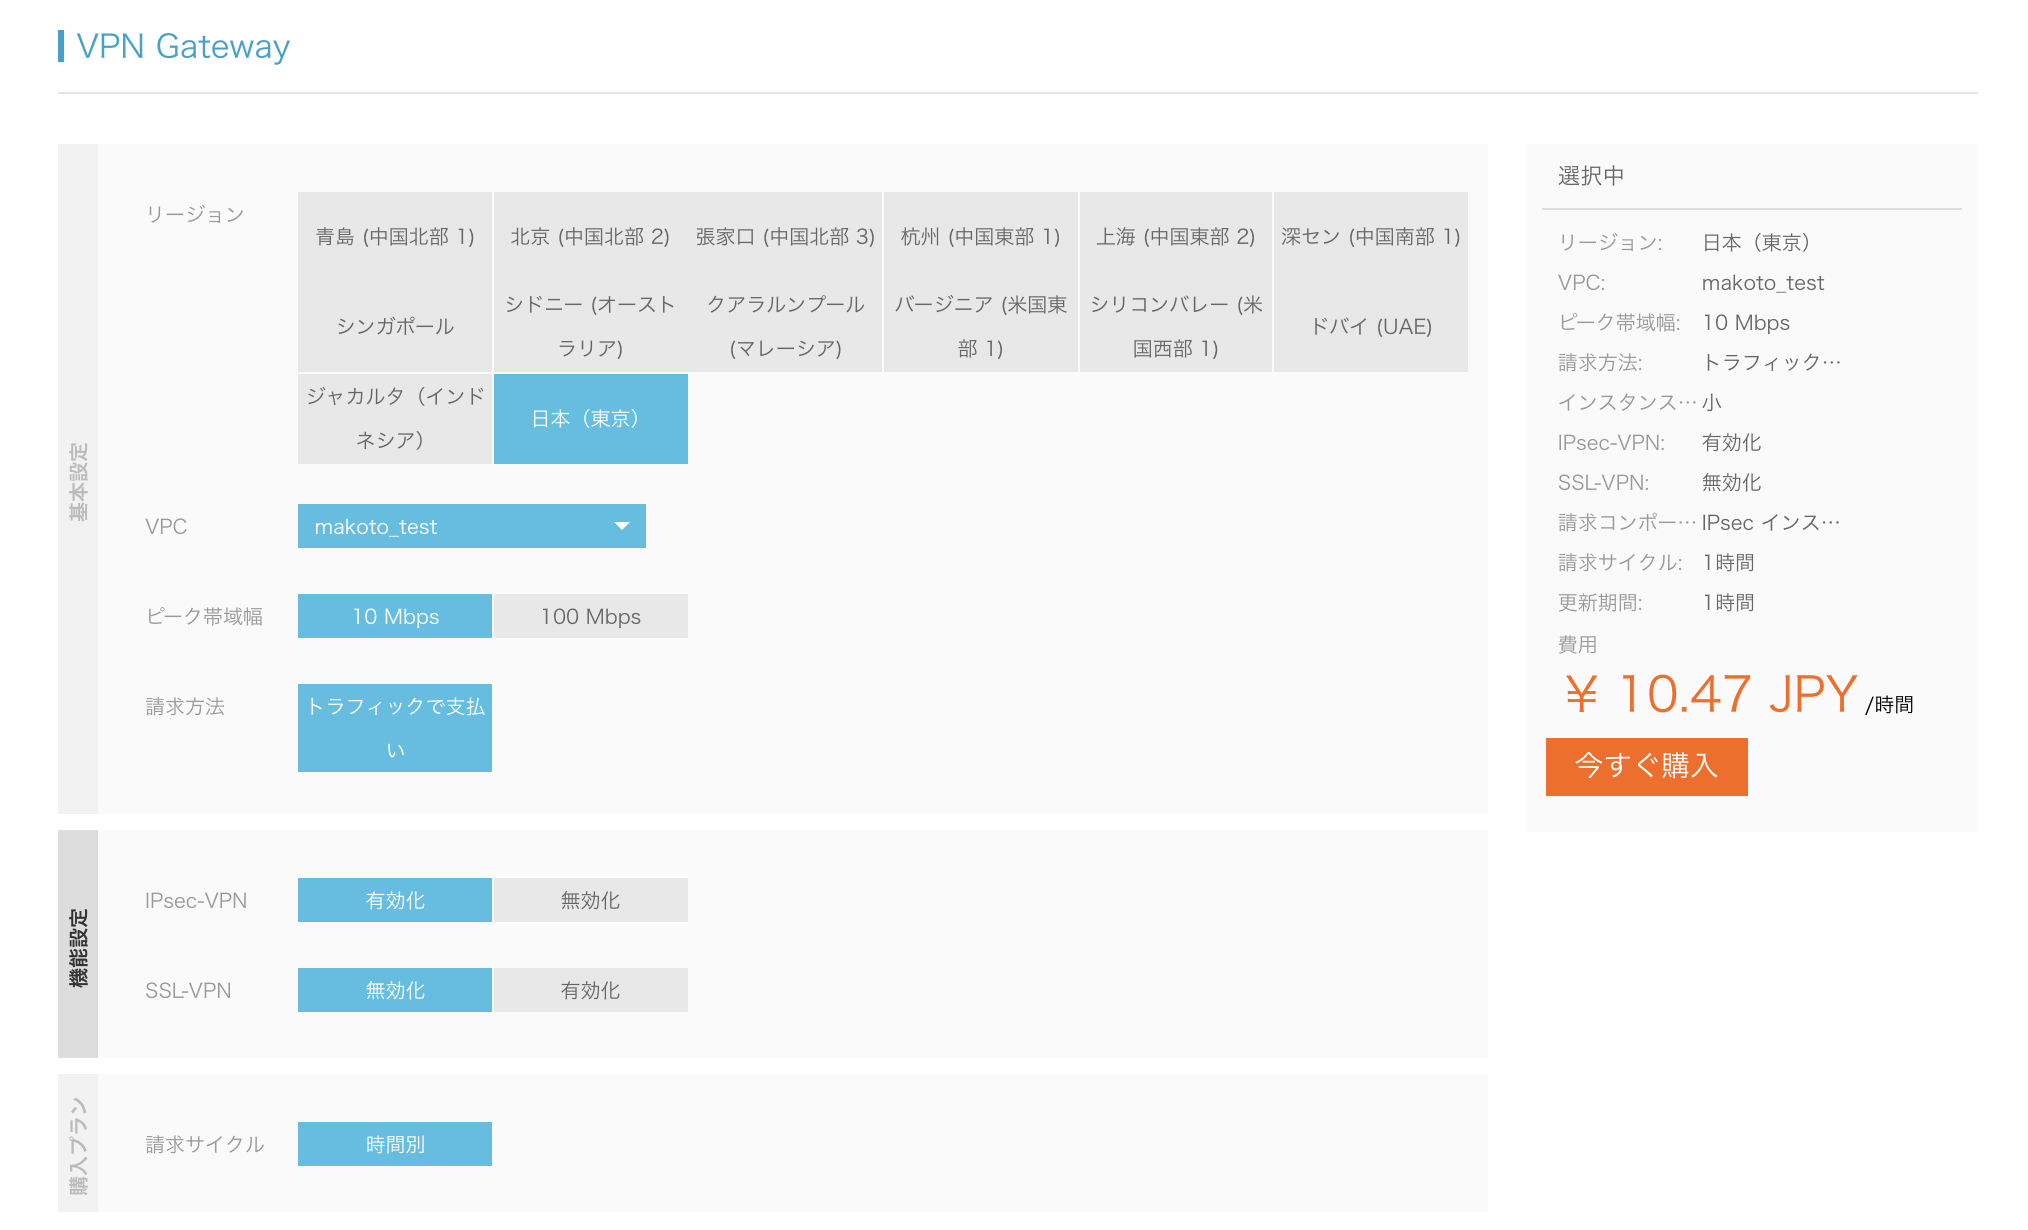2028x1230 pixels.
Task: Keep IPsec-VPN enabled via 有効化
Action: pos(395,900)
